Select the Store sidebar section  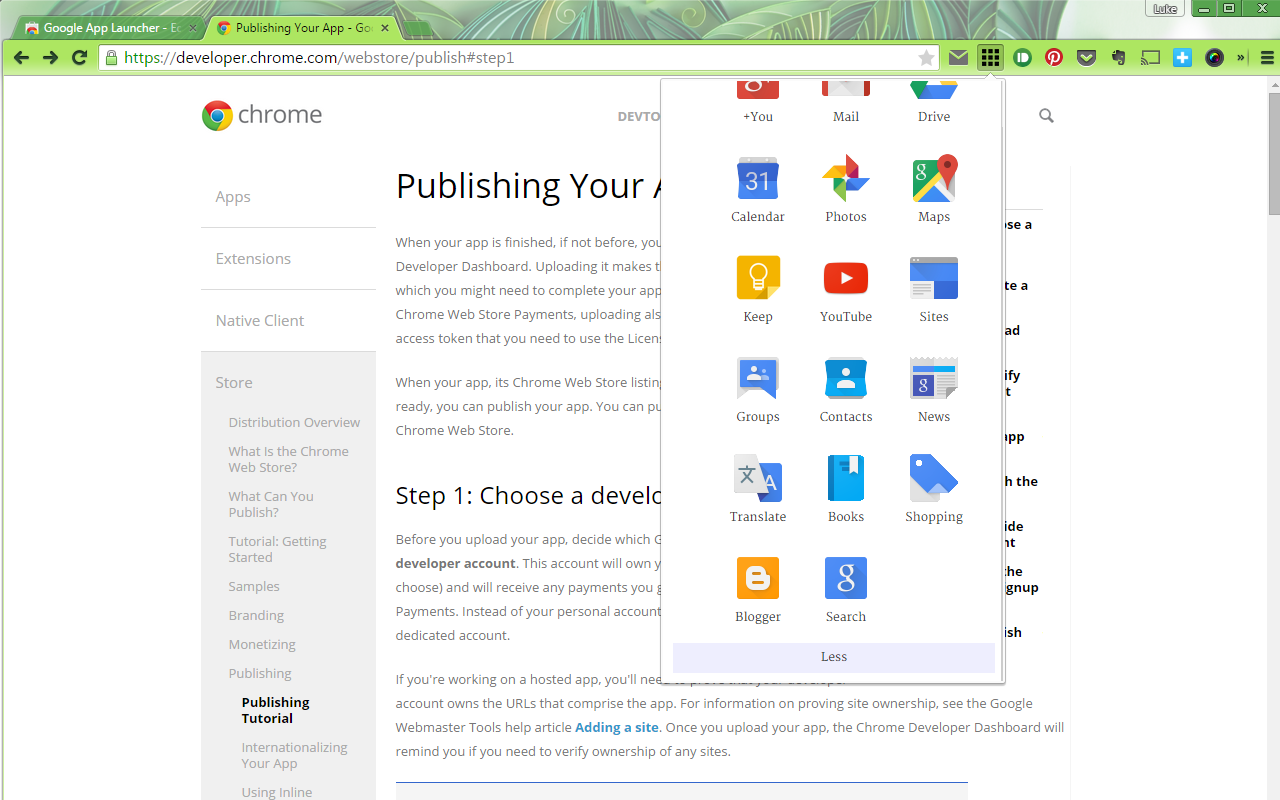point(234,383)
